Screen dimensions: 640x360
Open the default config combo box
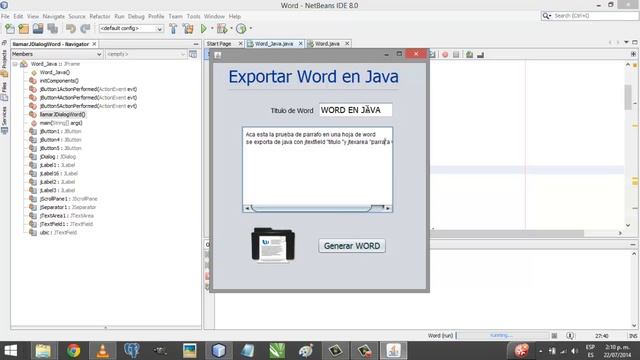pyautogui.click(x=131, y=29)
